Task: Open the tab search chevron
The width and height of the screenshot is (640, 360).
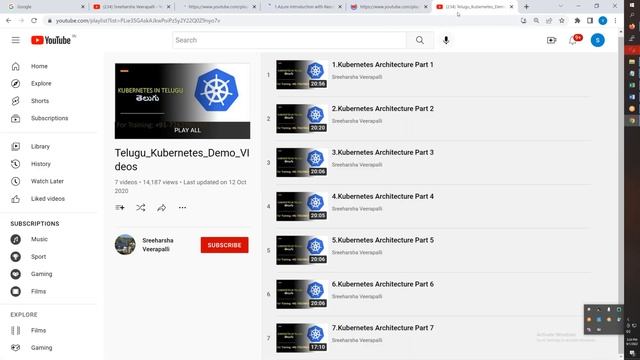Action: (x=560, y=7)
